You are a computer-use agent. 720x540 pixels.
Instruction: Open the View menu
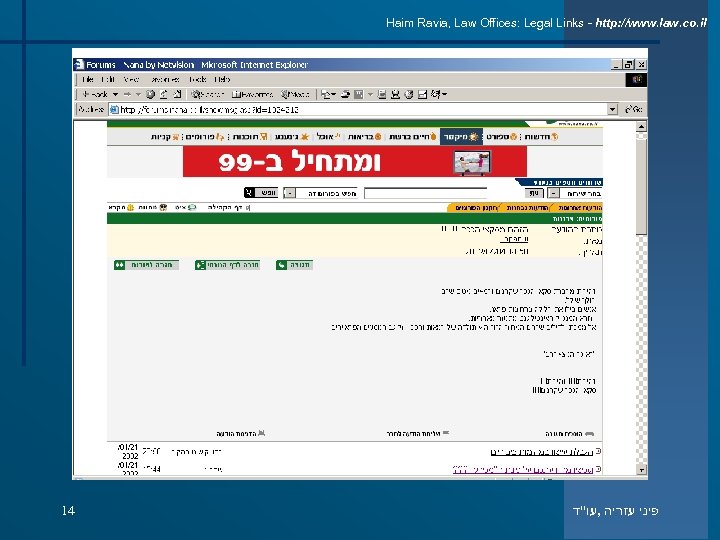coord(131,79)
